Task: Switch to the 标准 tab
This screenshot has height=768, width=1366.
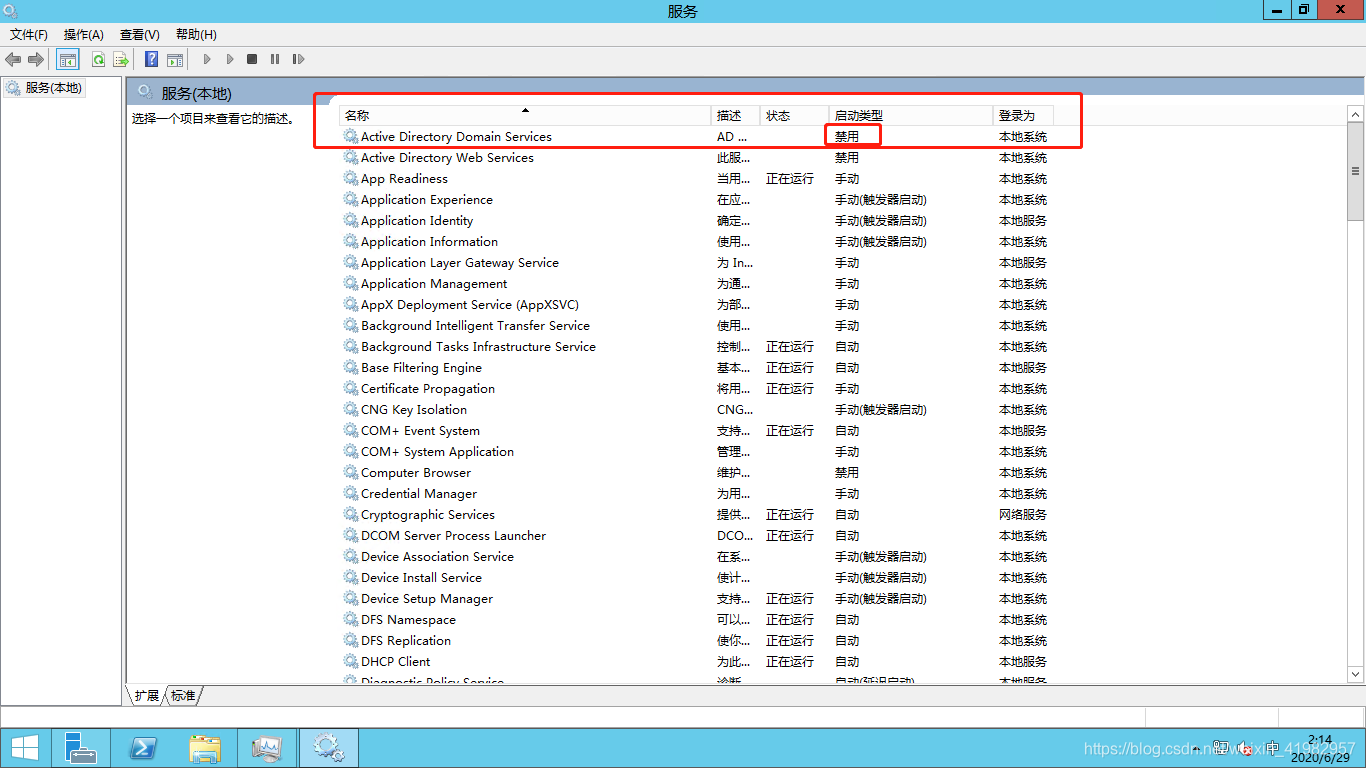Action: coord(183,696)
